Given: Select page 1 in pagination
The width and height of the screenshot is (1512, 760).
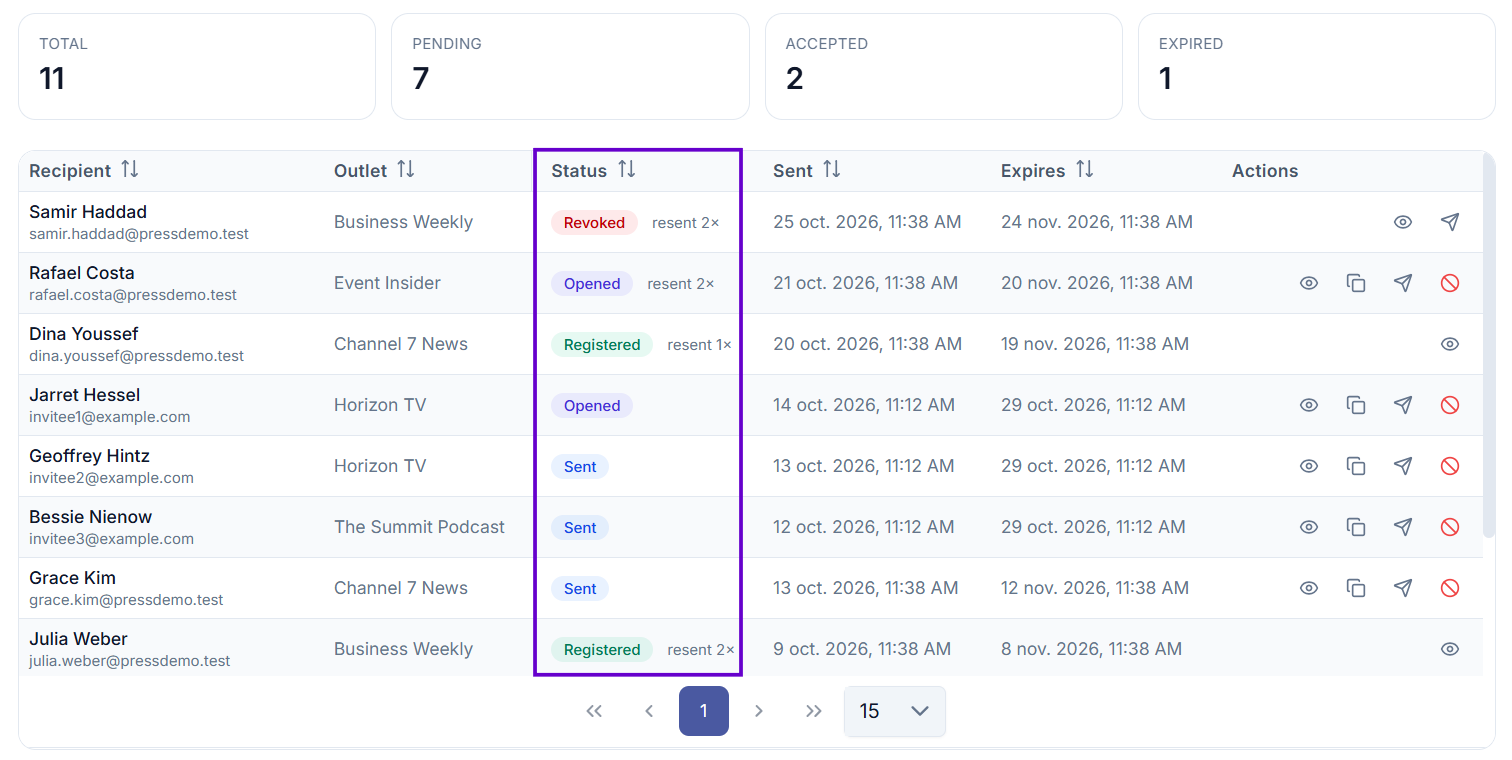Looking at the screenshot, I should point(704,711).
